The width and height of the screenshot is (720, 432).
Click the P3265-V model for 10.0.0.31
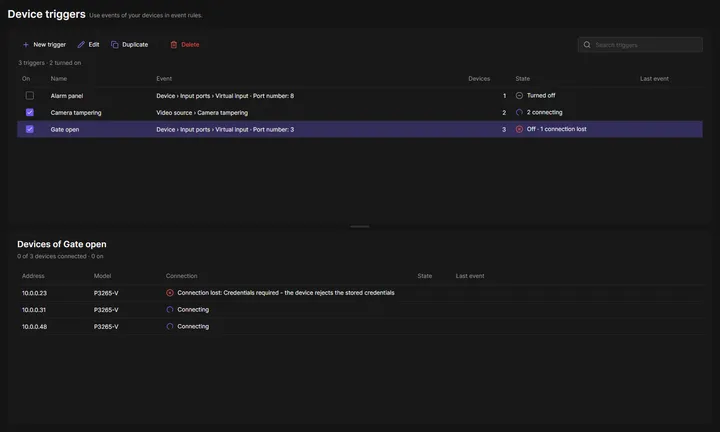click(x=106, y=310)
